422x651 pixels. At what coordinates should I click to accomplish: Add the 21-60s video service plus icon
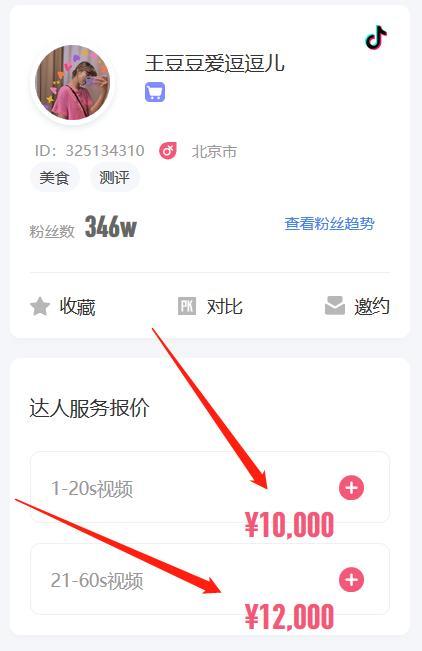[351, 580]
